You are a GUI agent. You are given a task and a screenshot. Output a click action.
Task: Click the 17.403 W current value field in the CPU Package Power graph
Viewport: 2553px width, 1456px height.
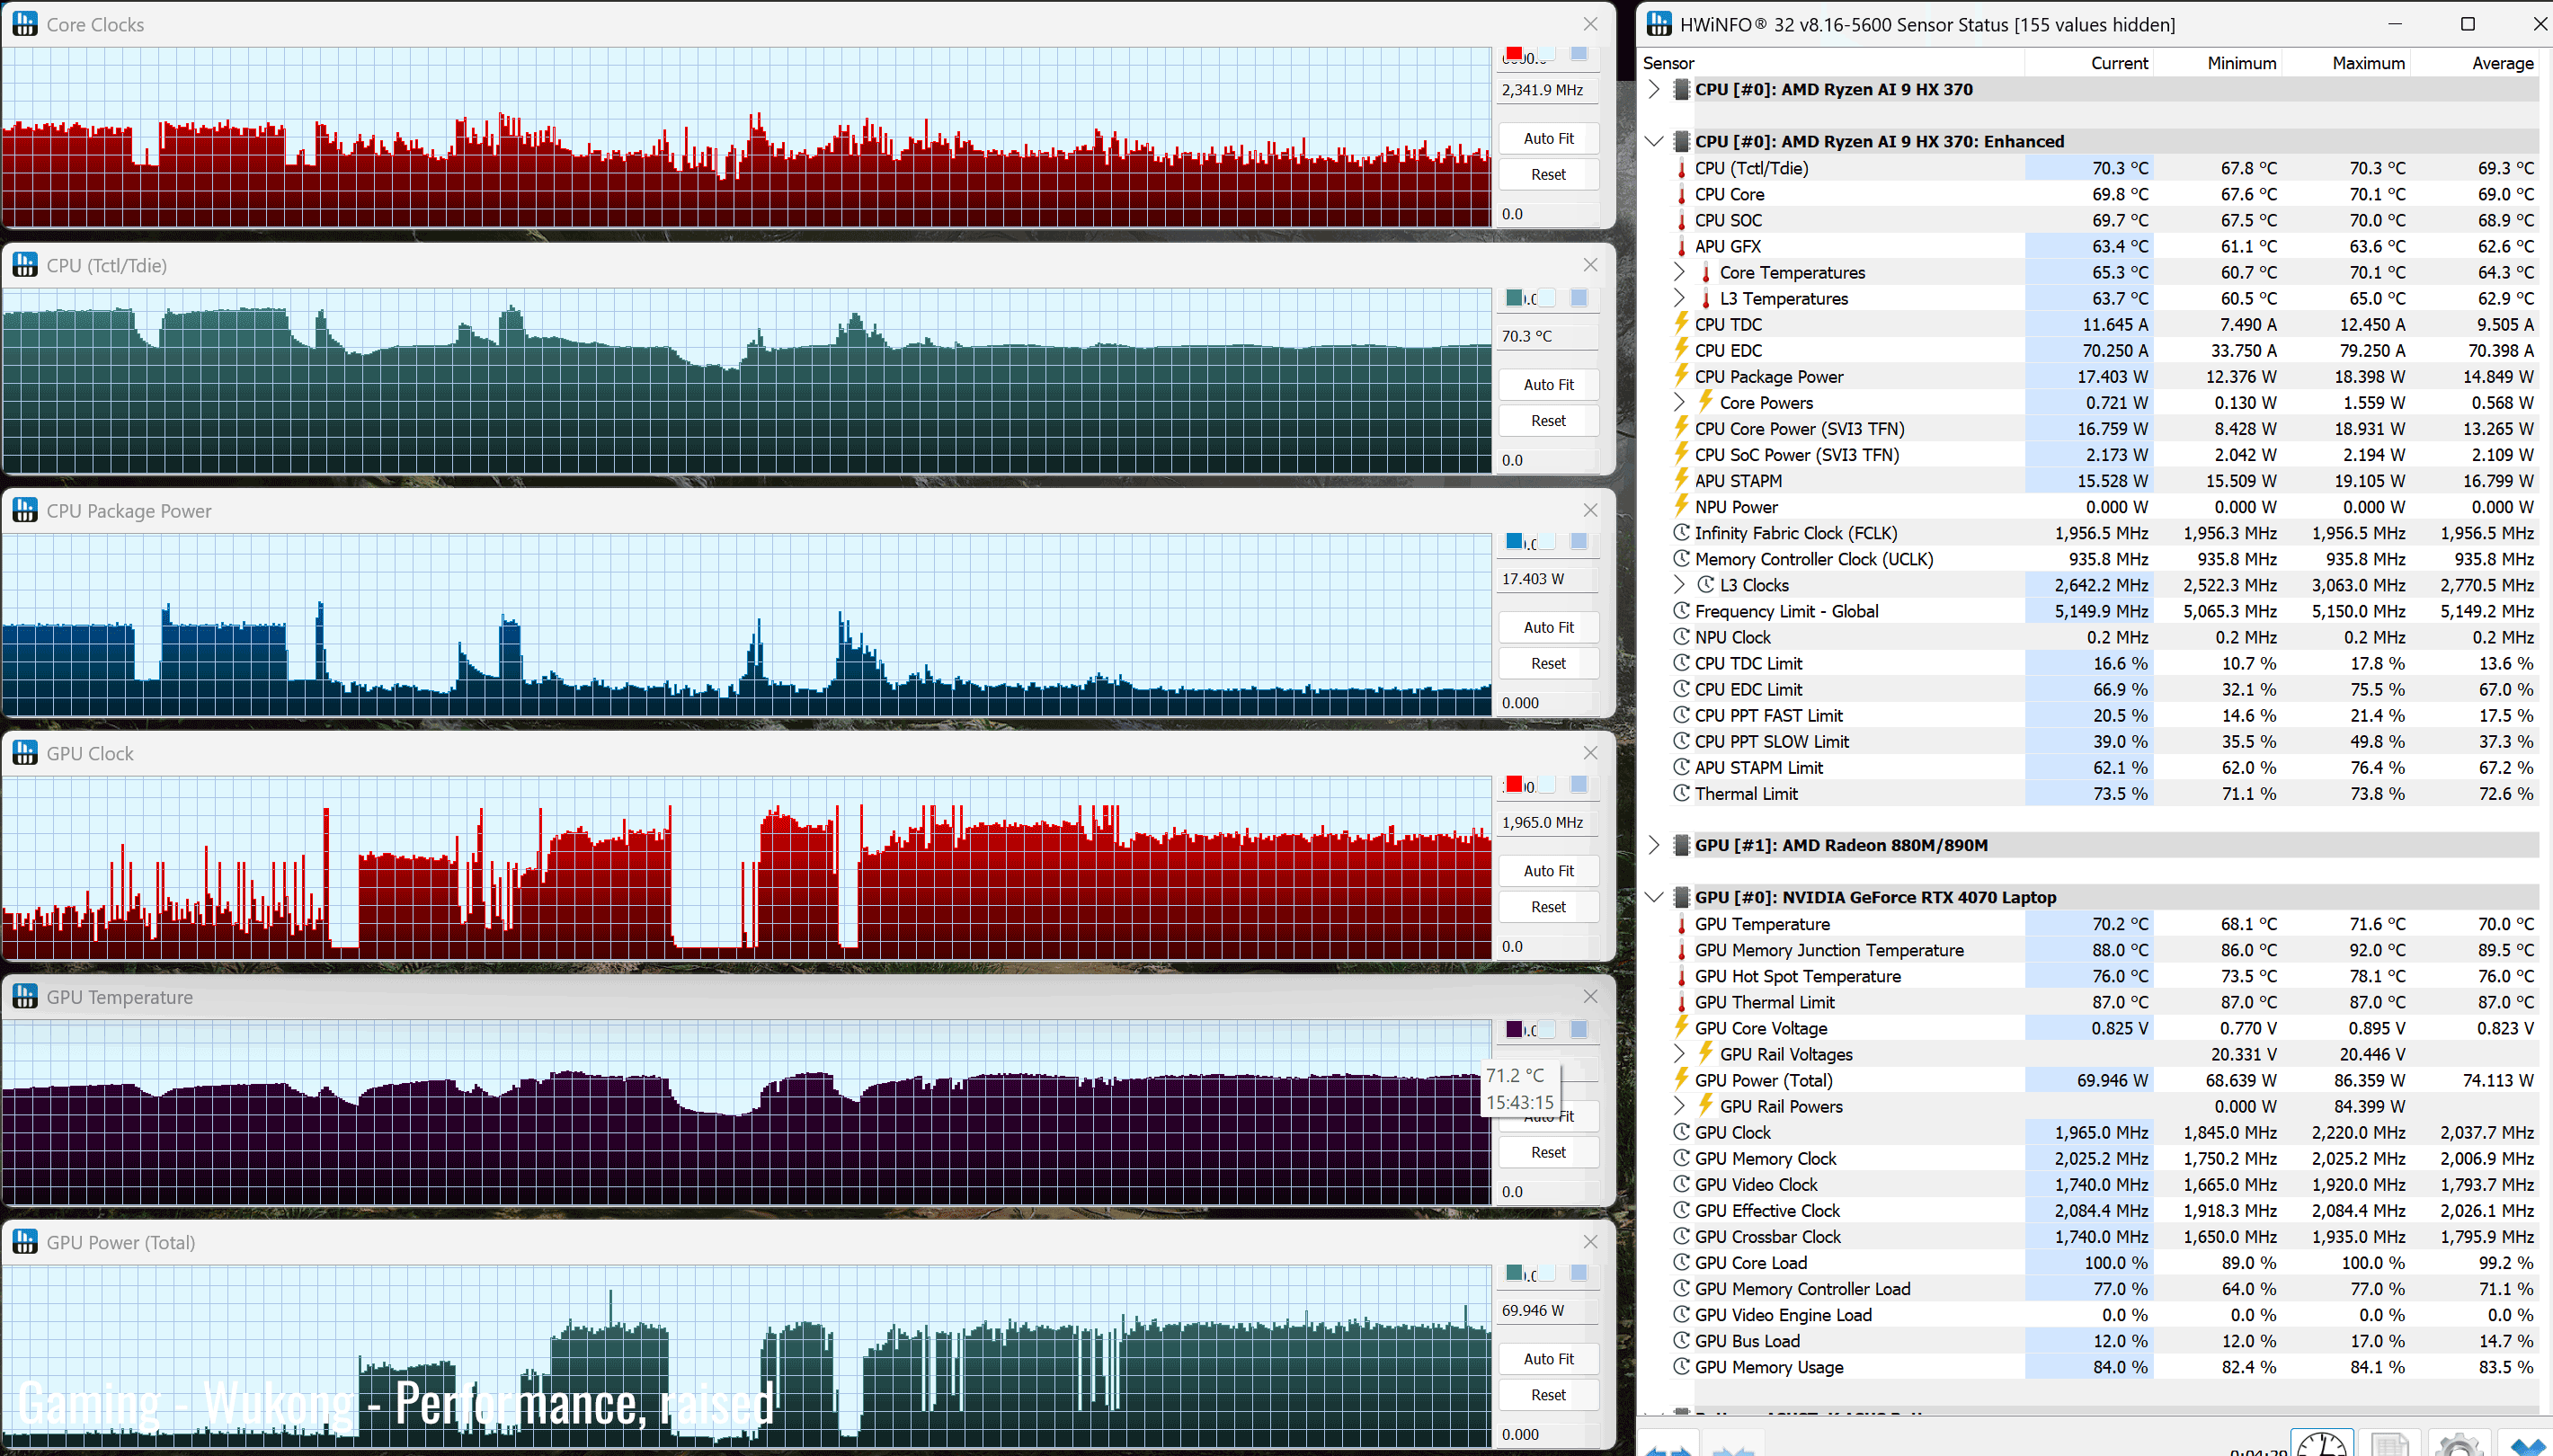point(1547,579)
